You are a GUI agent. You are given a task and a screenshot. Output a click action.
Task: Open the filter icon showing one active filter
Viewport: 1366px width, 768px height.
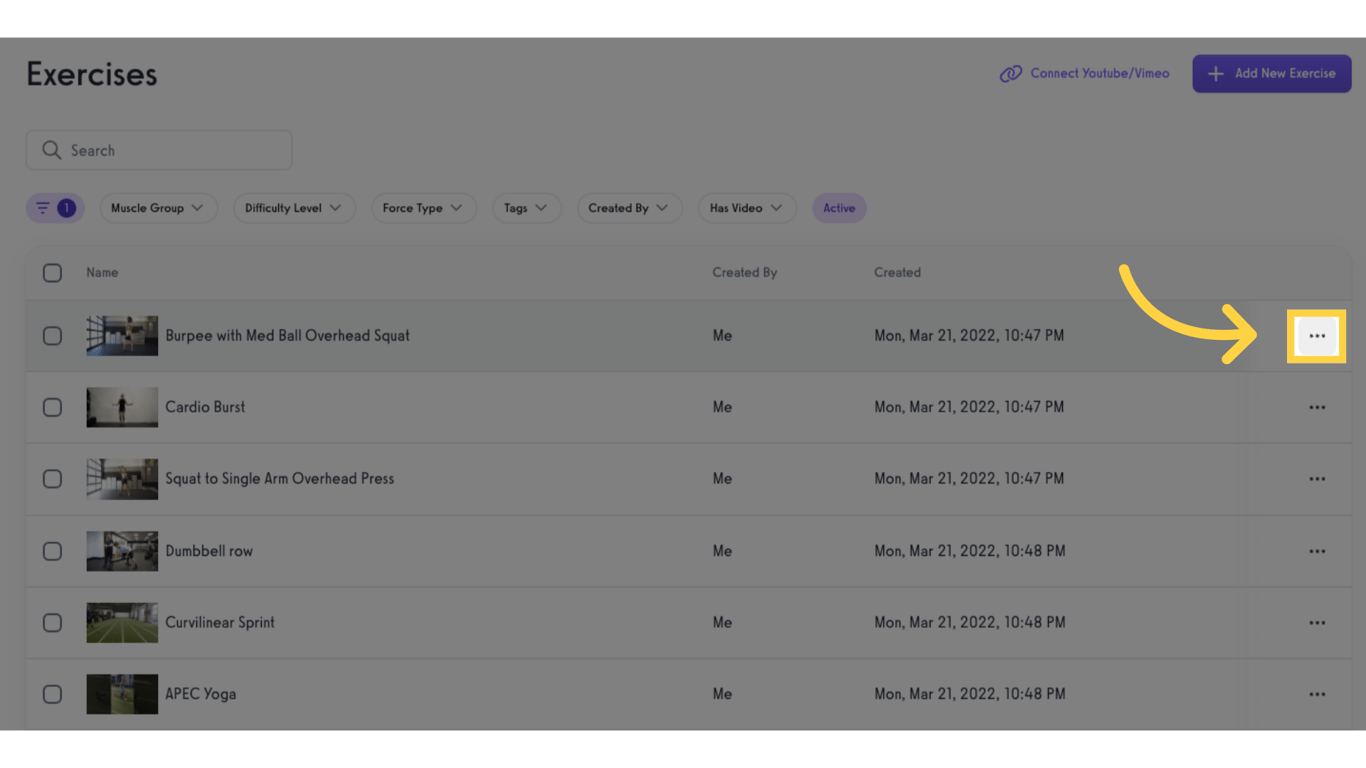[x=55, y=208]
